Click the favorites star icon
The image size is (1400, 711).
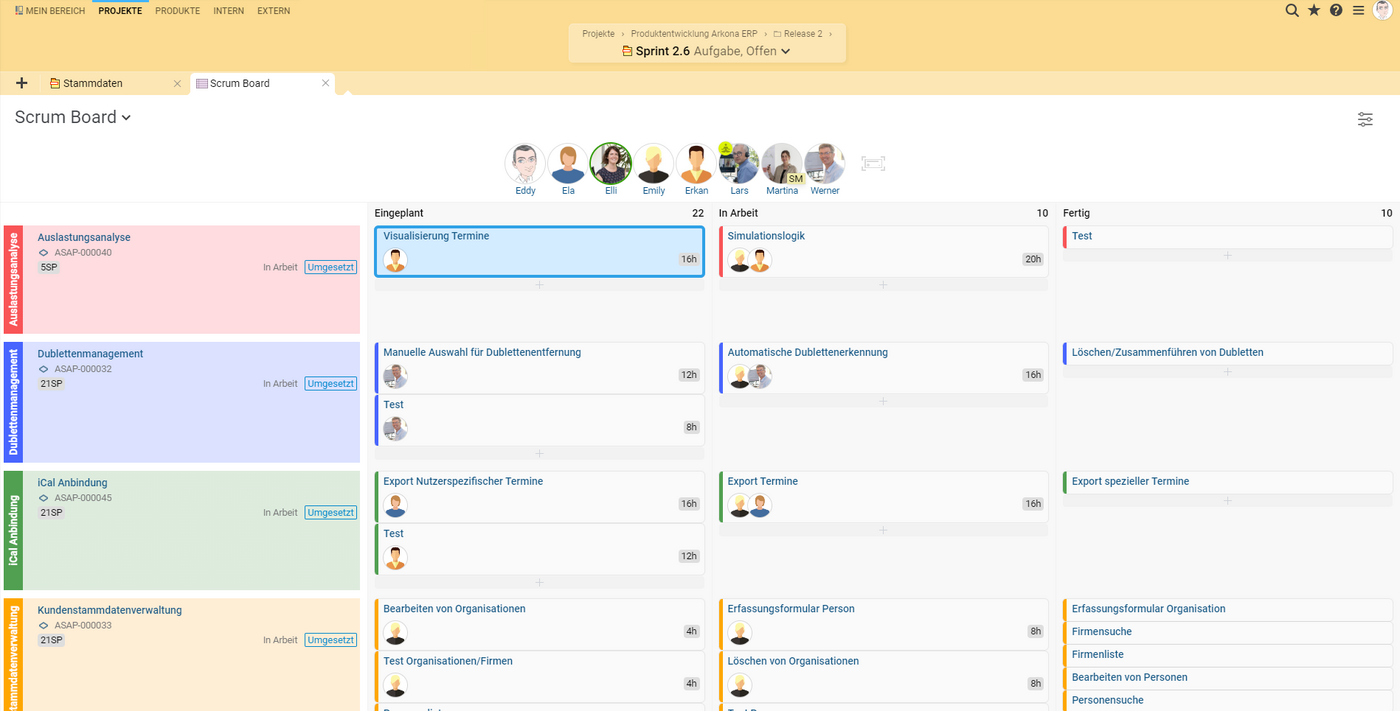click(1314, 10)
